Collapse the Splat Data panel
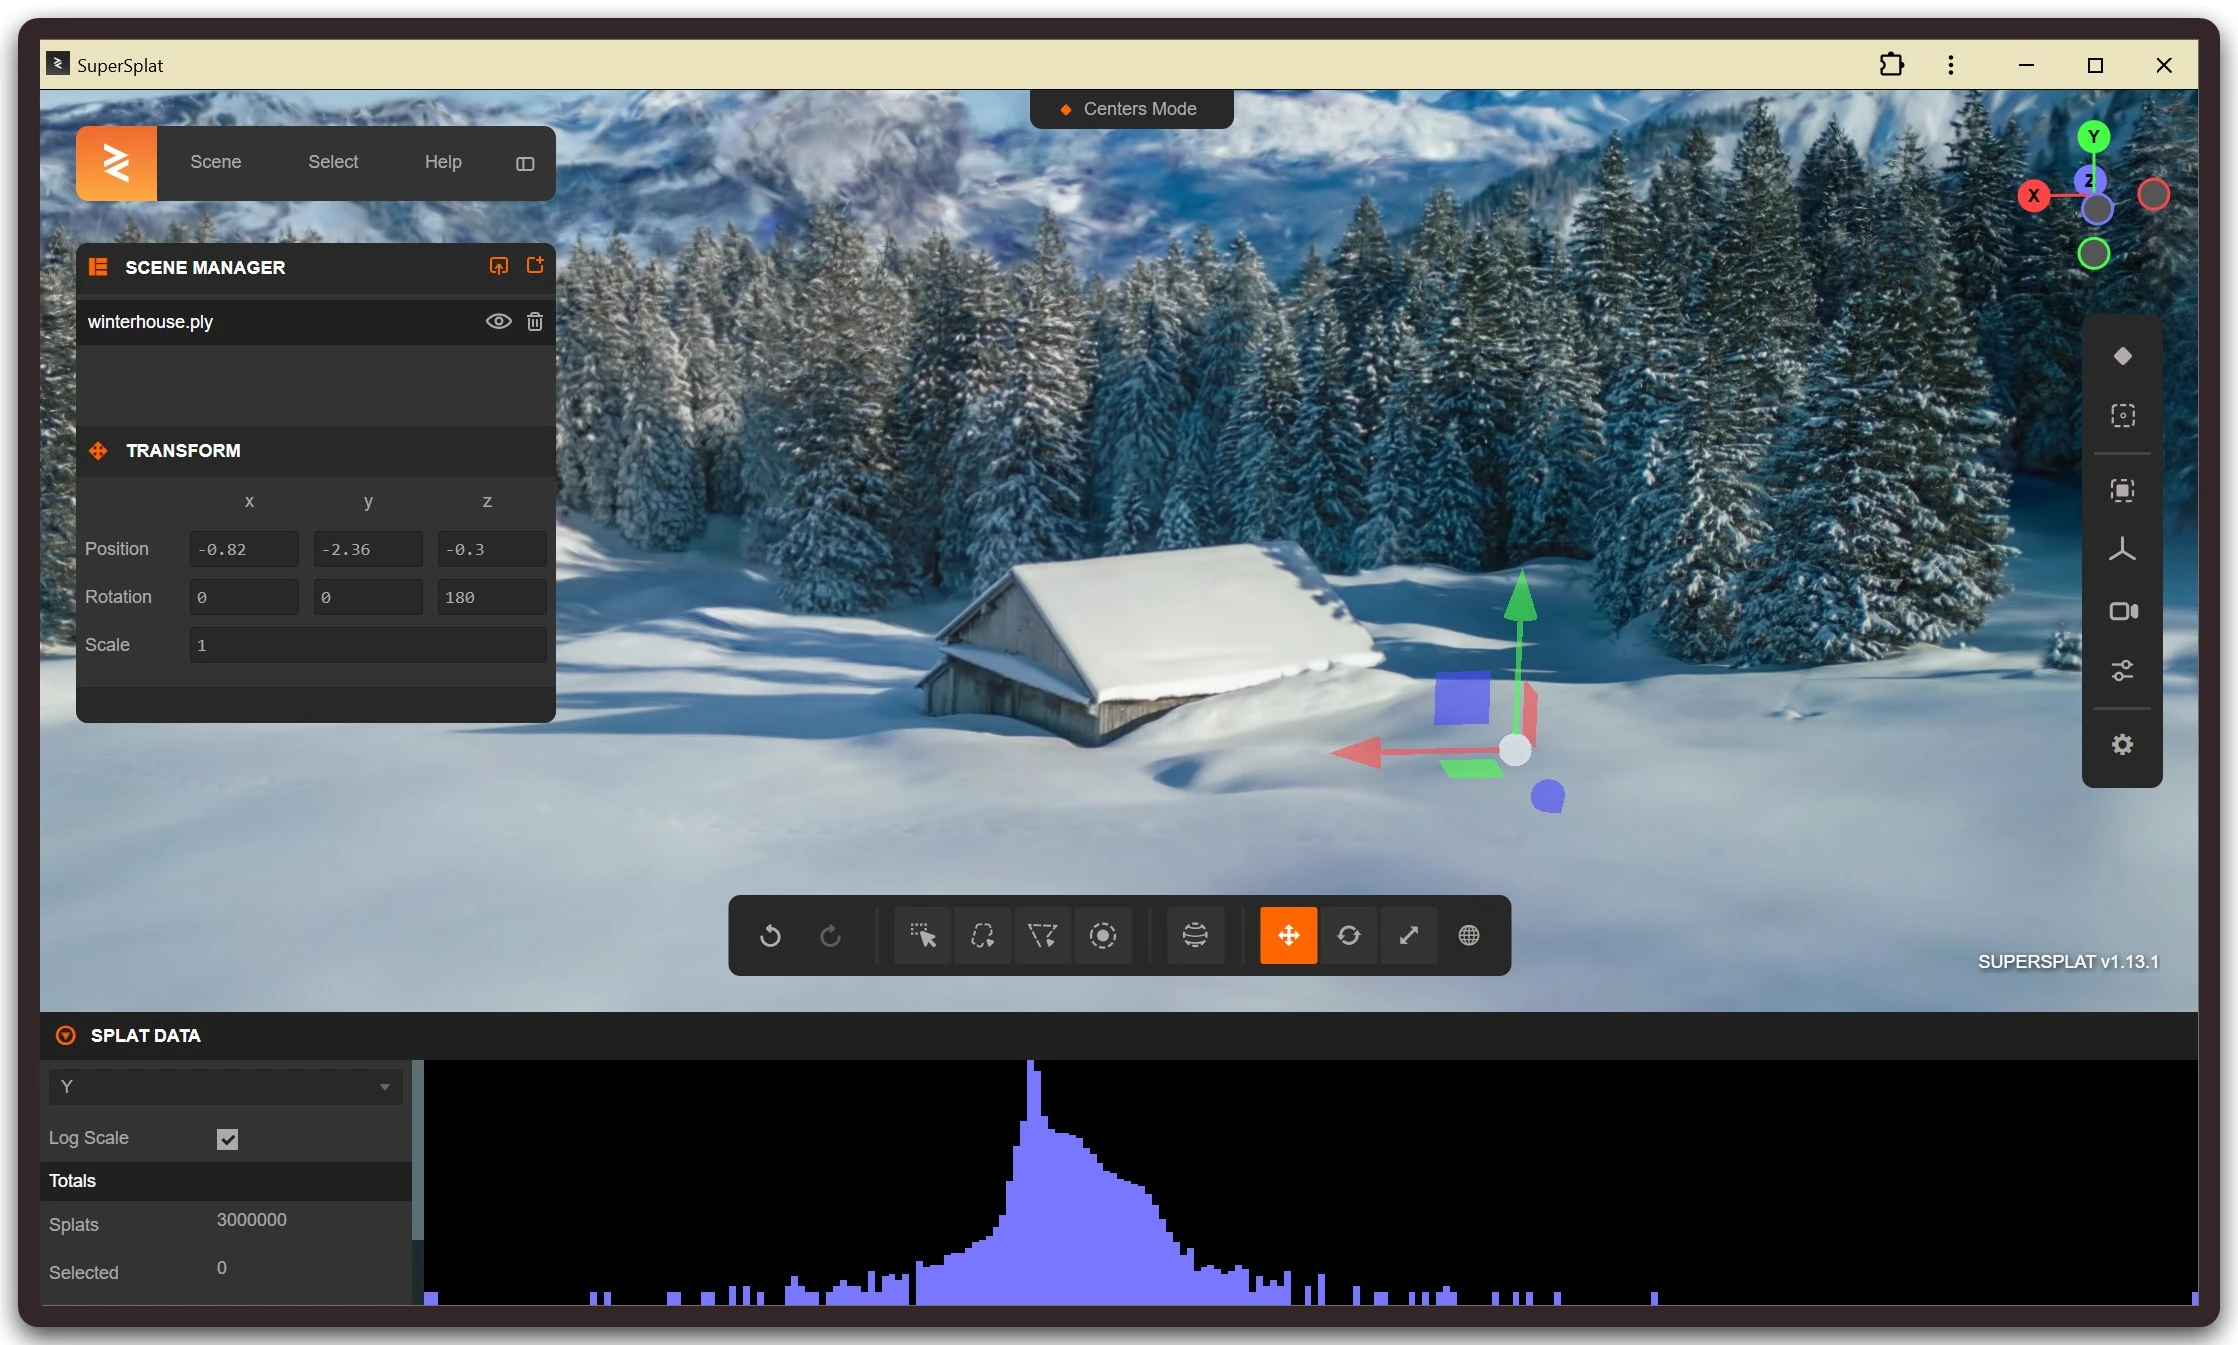Viewport: 2238px width, 1345px height. tap(66, 1035)
